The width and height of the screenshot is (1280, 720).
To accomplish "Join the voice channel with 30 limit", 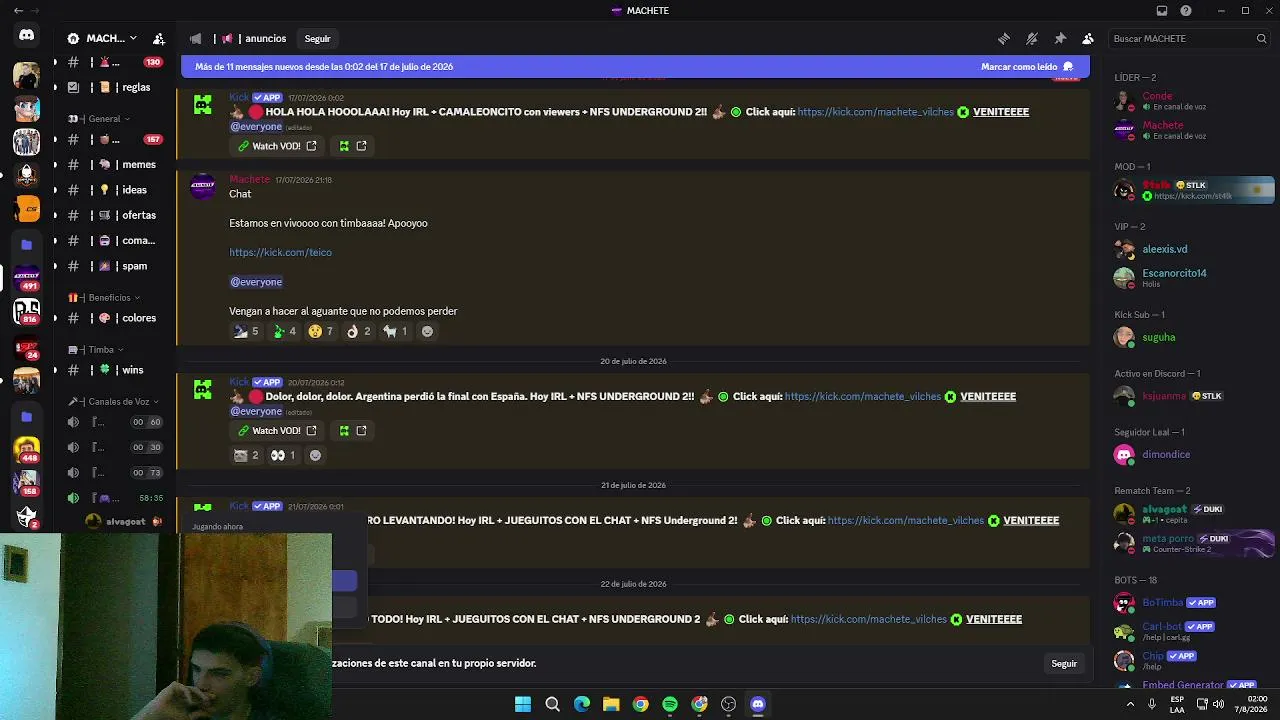I will 114,448.
